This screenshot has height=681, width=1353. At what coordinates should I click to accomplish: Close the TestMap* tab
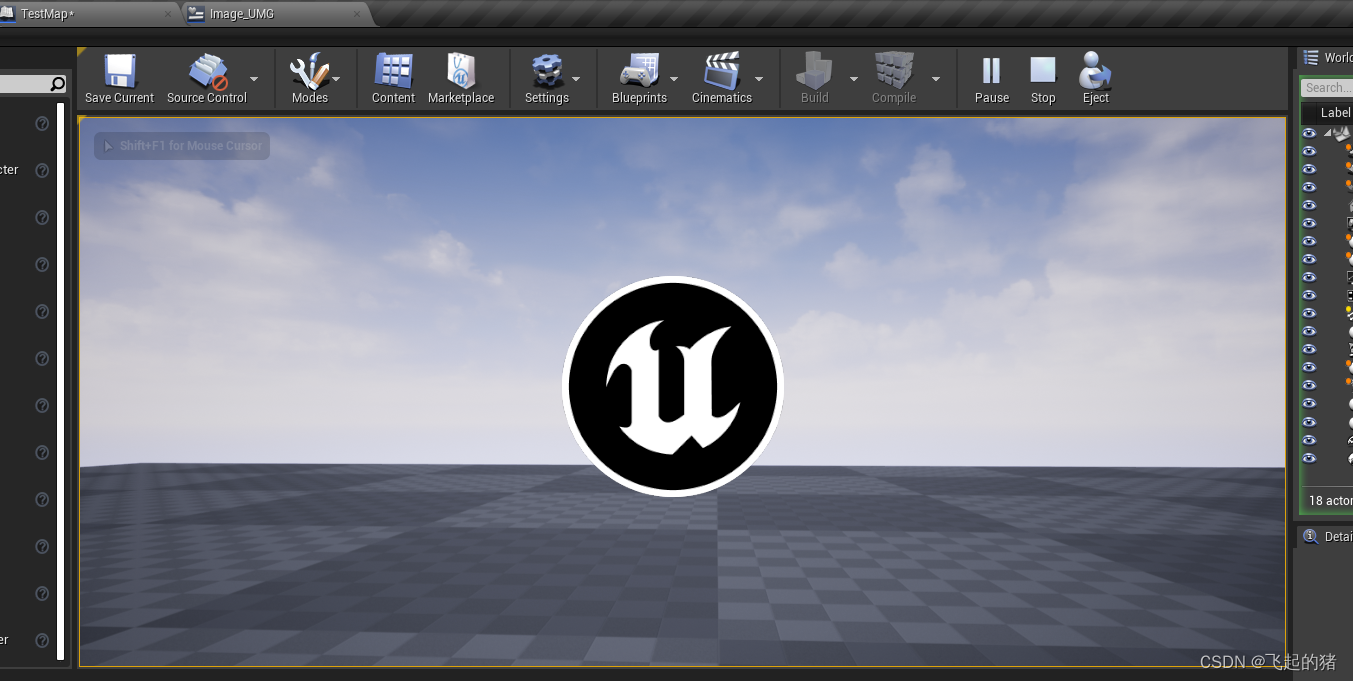pos(169,14)
